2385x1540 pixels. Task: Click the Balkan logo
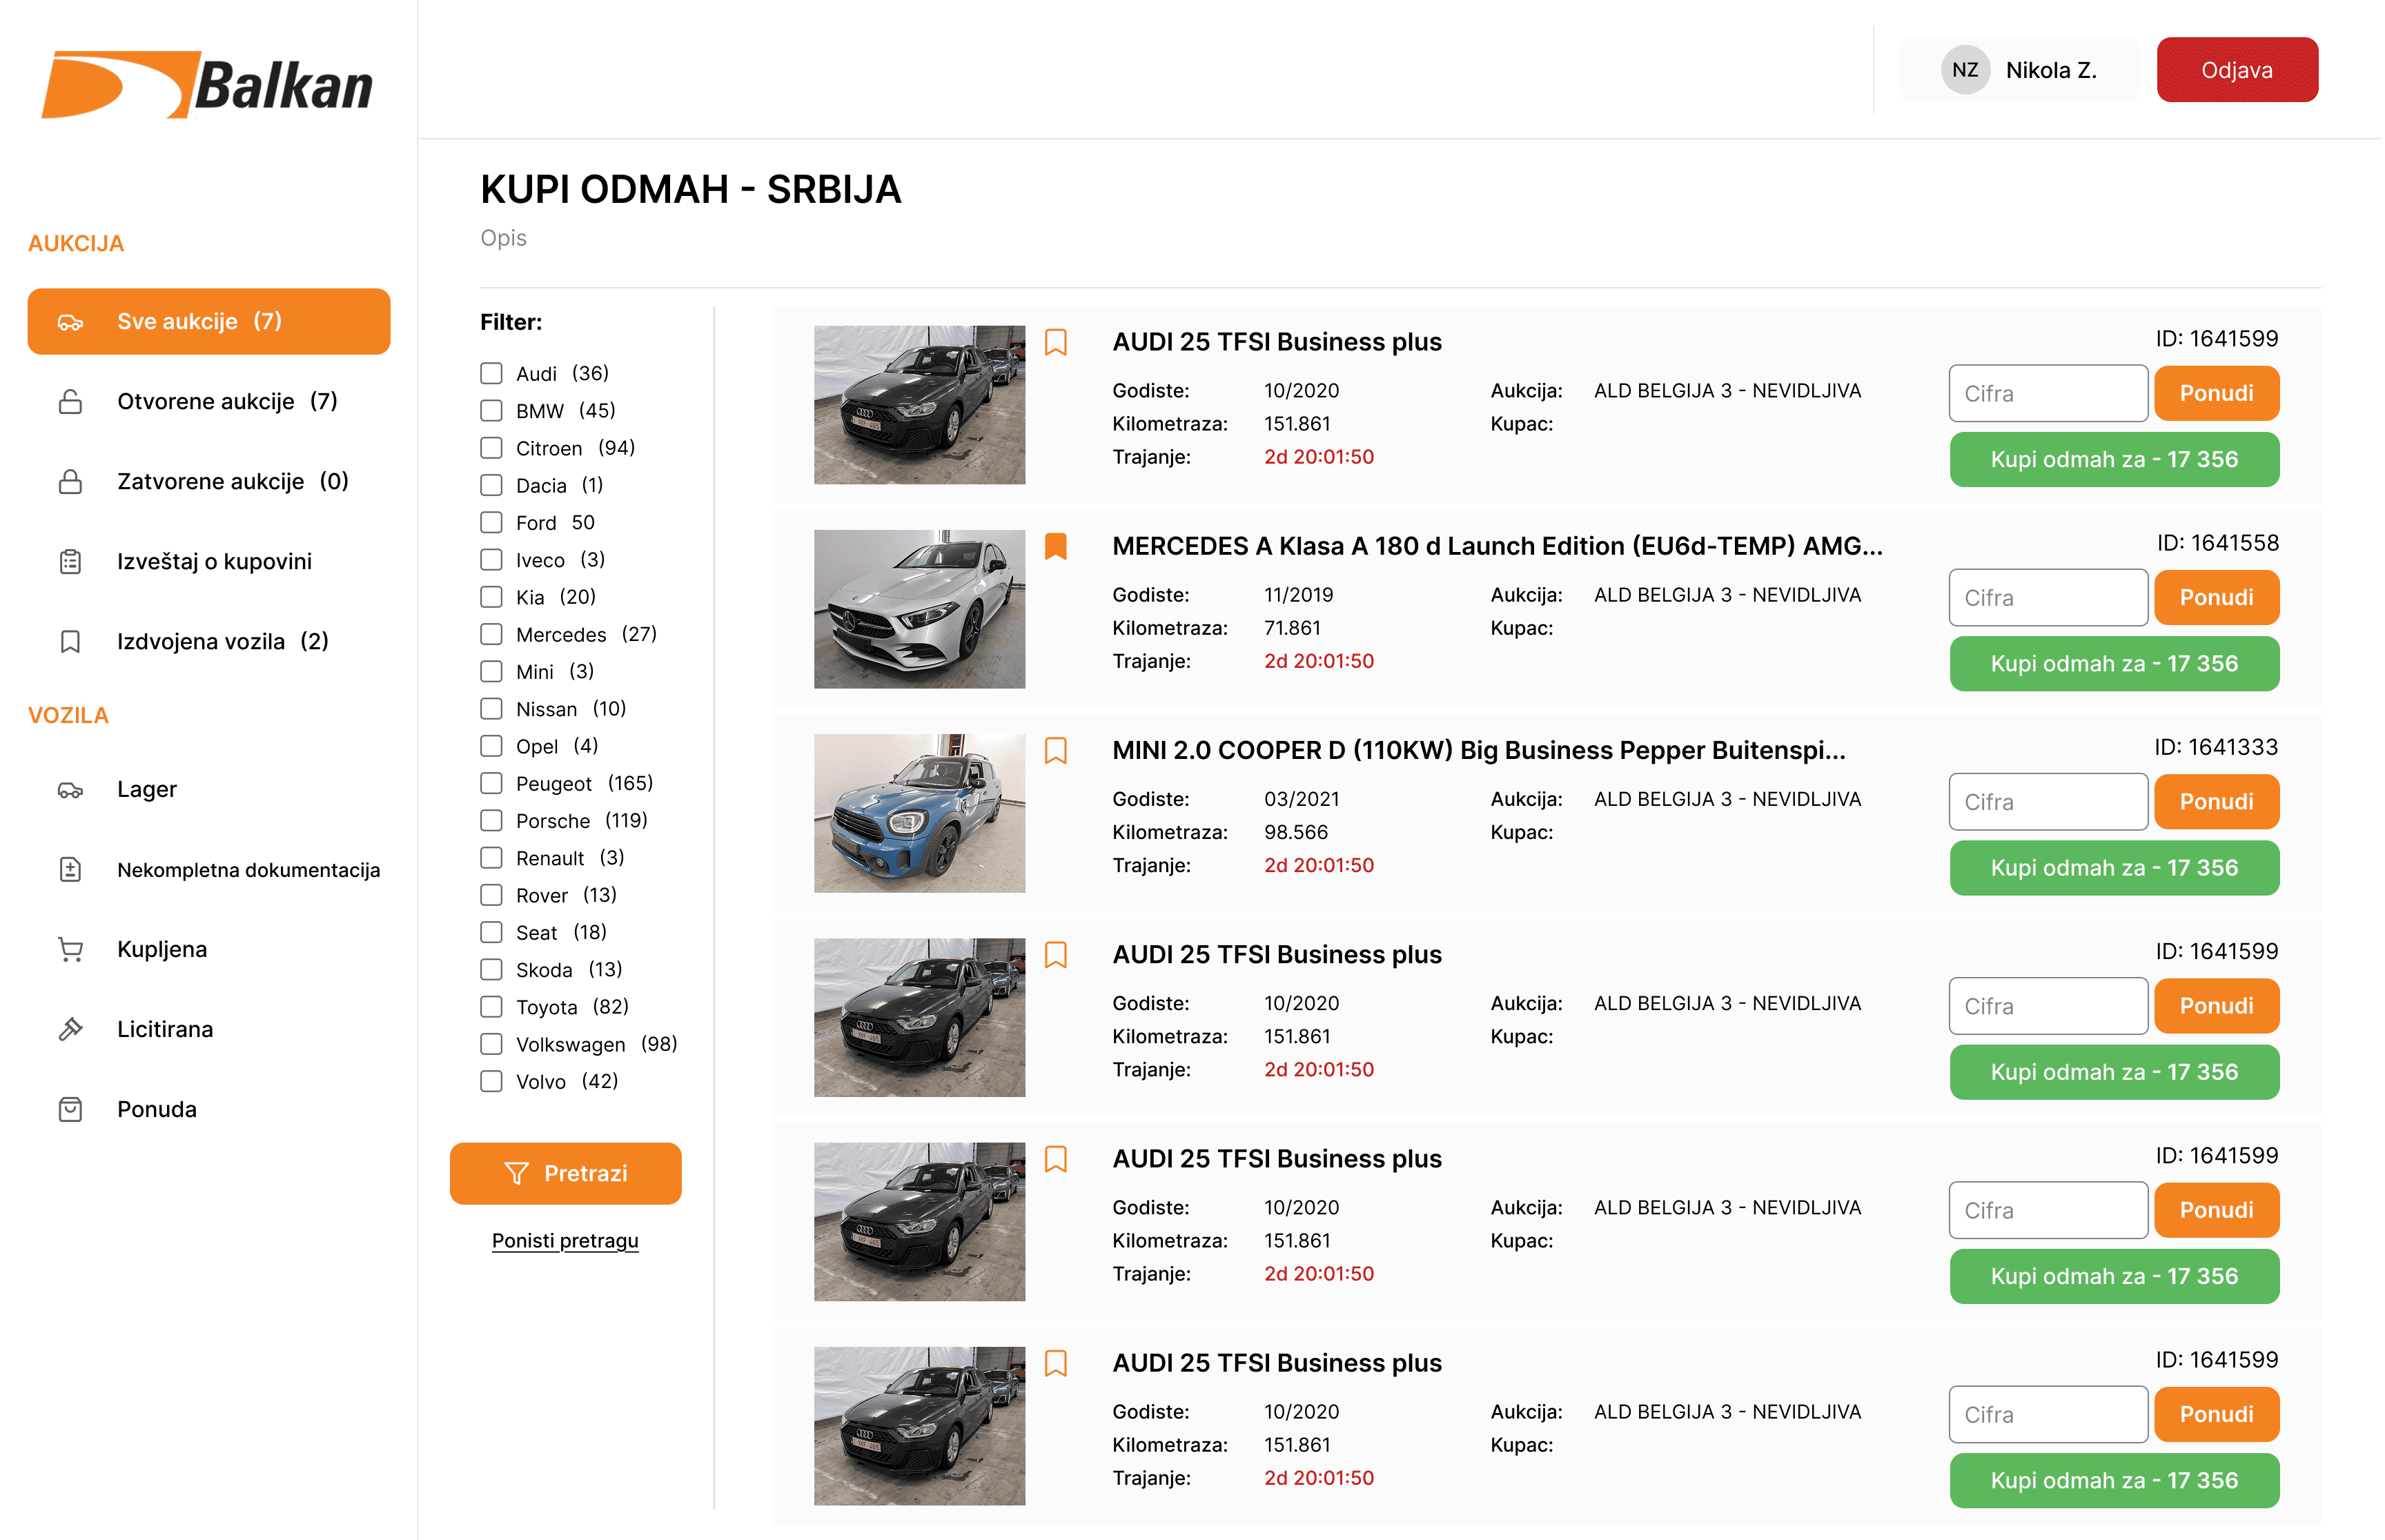pyautogui.click(x=207, y=85)
